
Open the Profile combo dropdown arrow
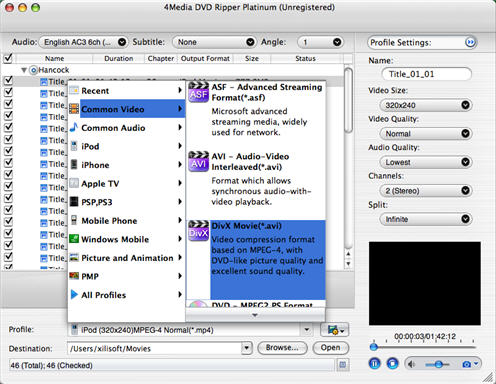pos(306,330)
